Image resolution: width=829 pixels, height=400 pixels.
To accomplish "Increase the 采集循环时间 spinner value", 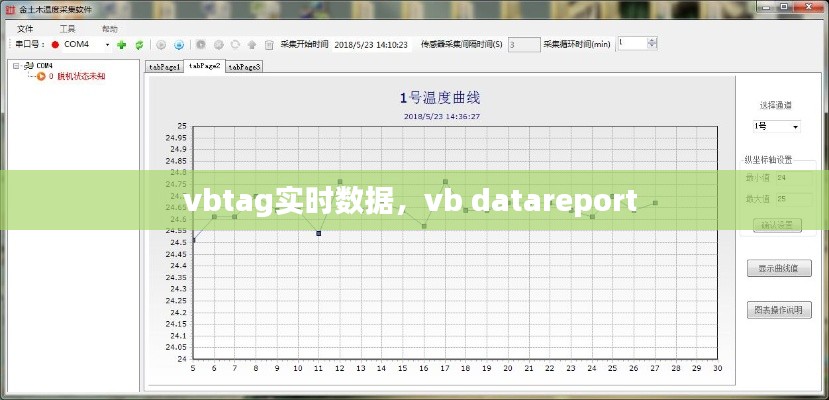I will click(x=653, y=41).
